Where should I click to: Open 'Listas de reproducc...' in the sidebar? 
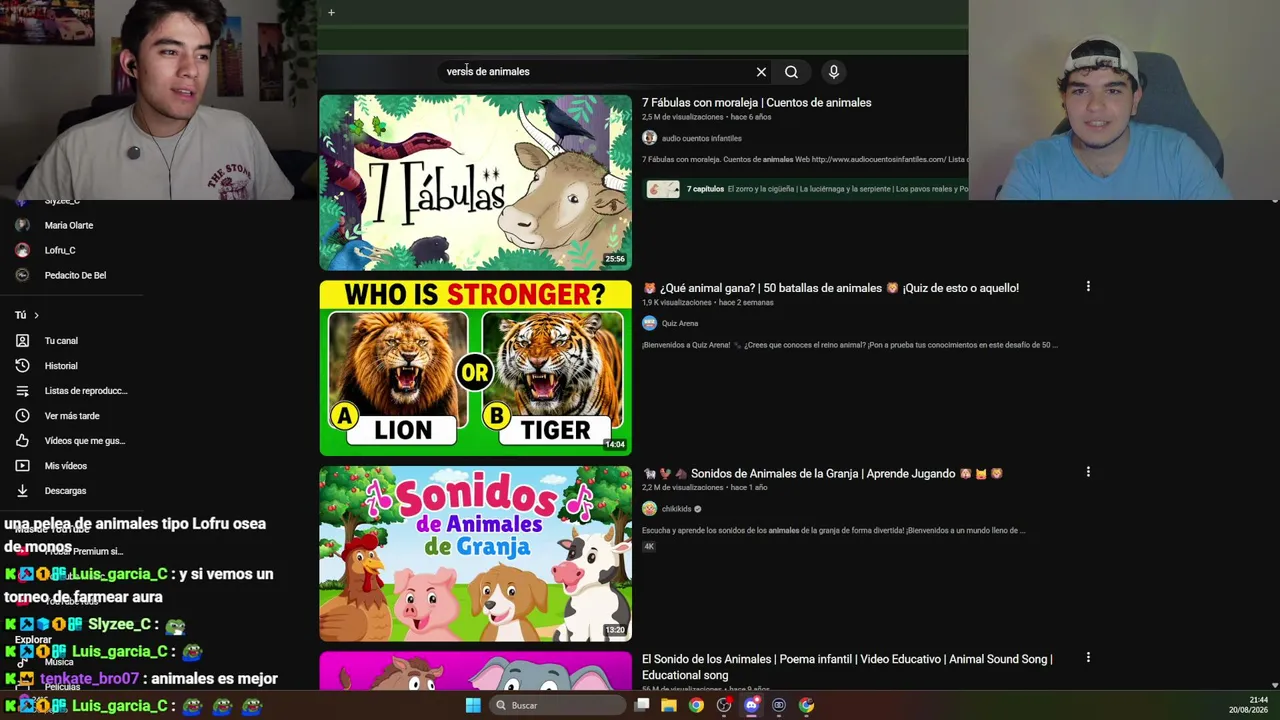[x=86, y=391]
